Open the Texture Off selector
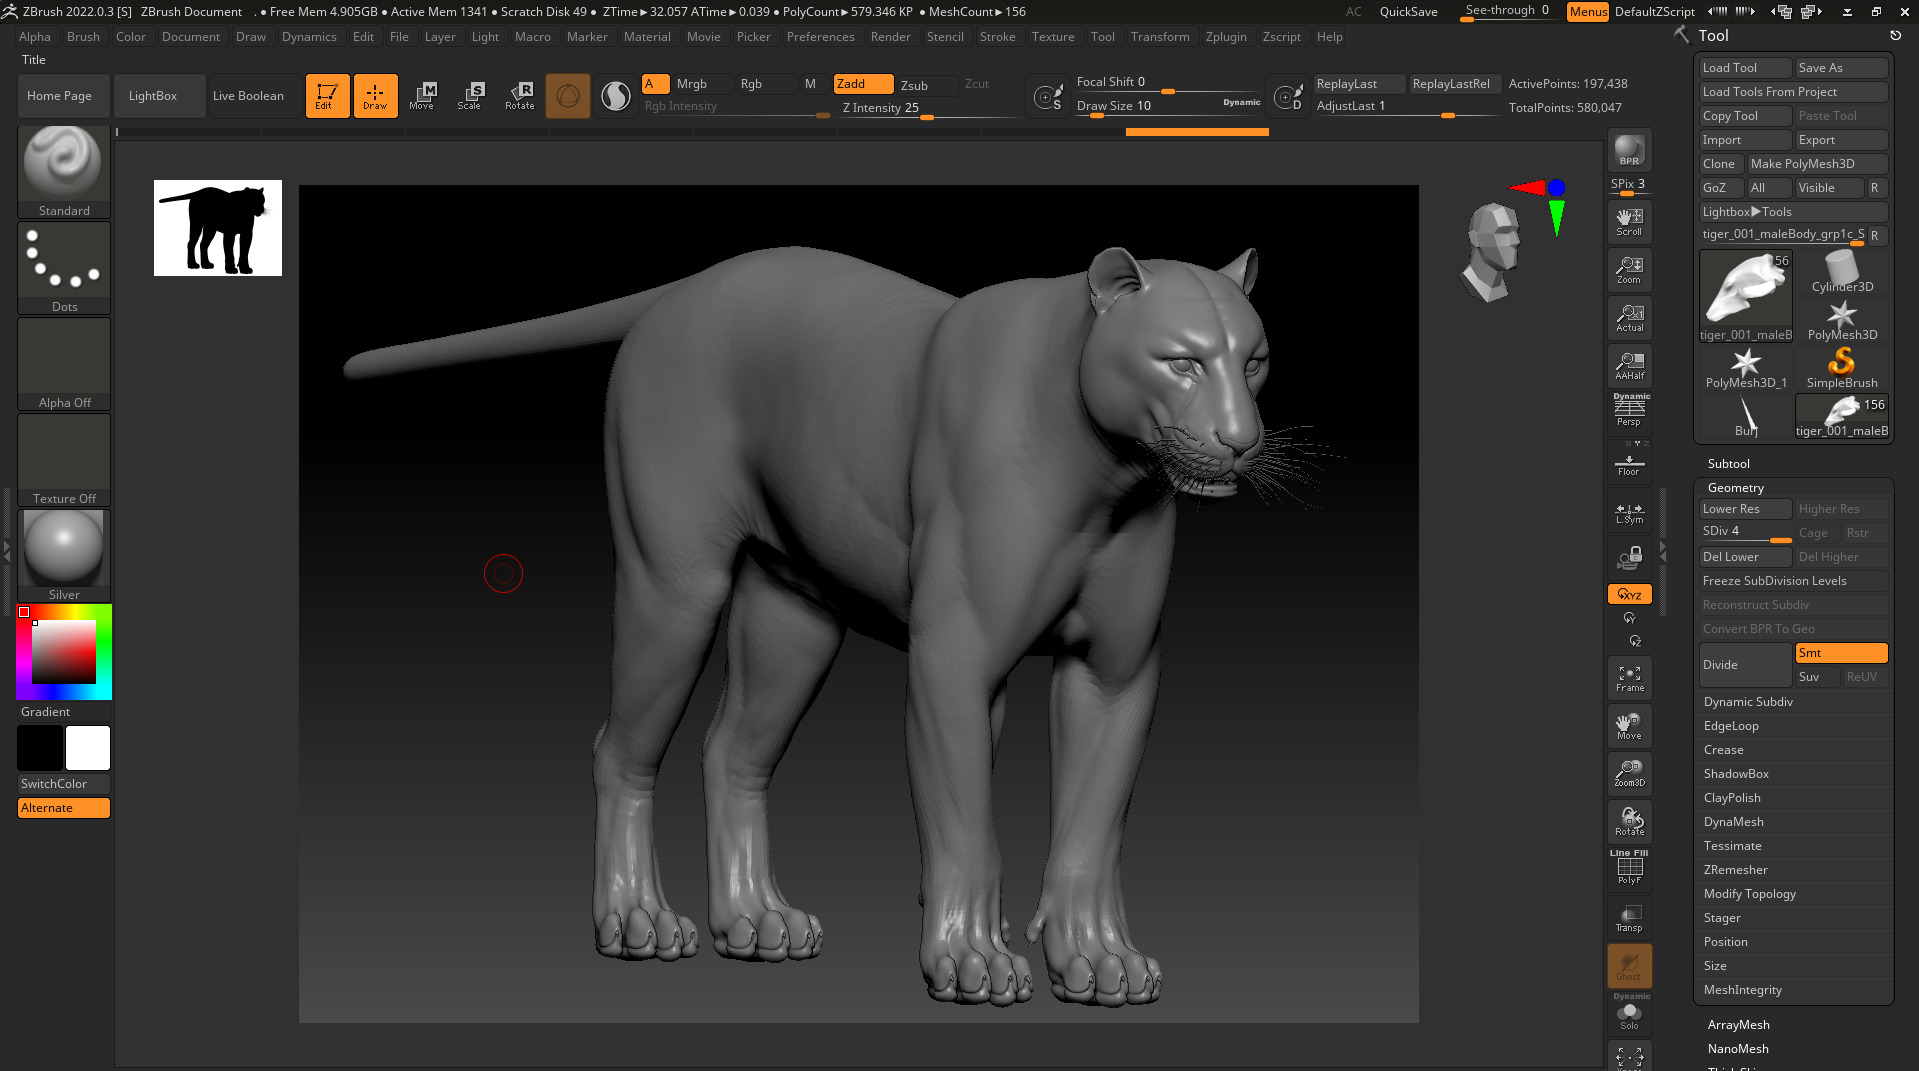Screen dimensions: 1919x1071 click(64, 459)
